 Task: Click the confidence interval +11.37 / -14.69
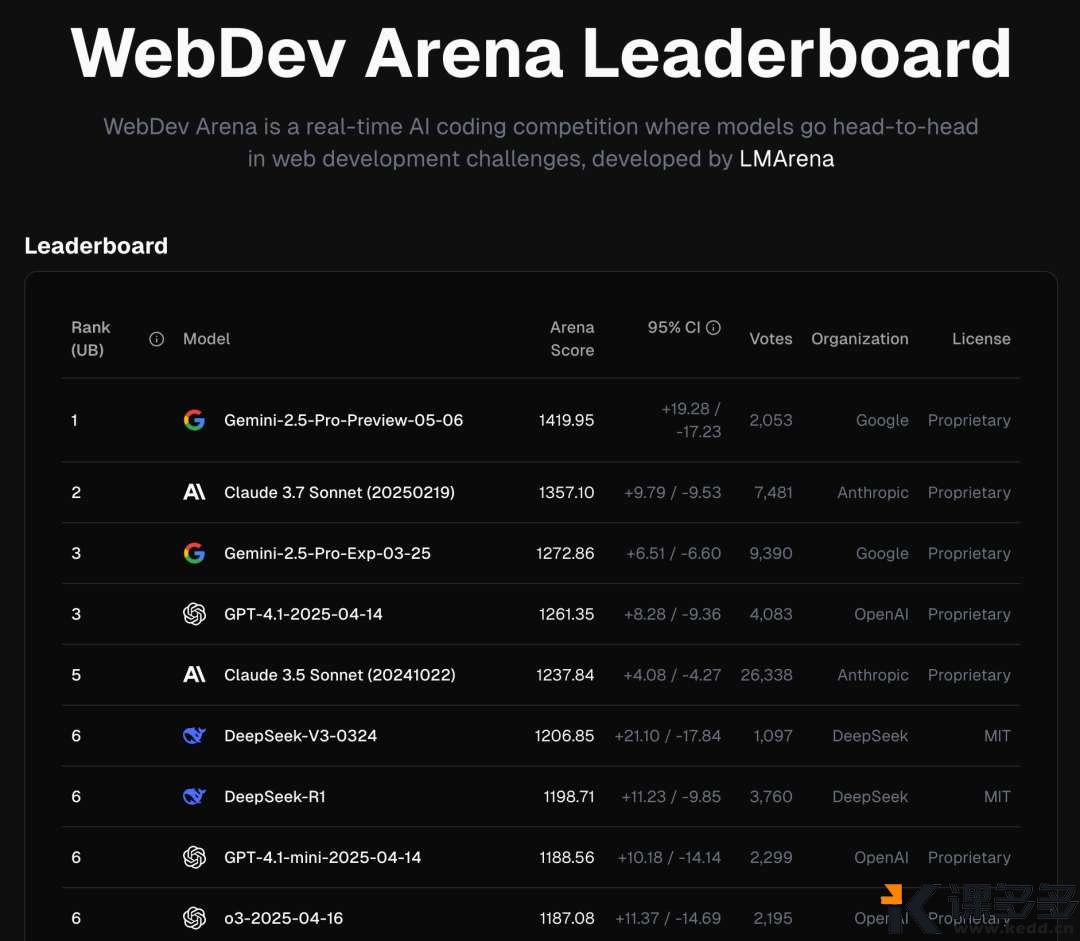pos(668,918)
